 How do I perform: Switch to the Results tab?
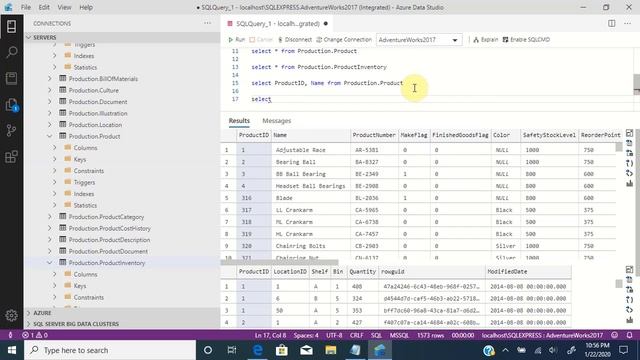(x=239, y=121)
